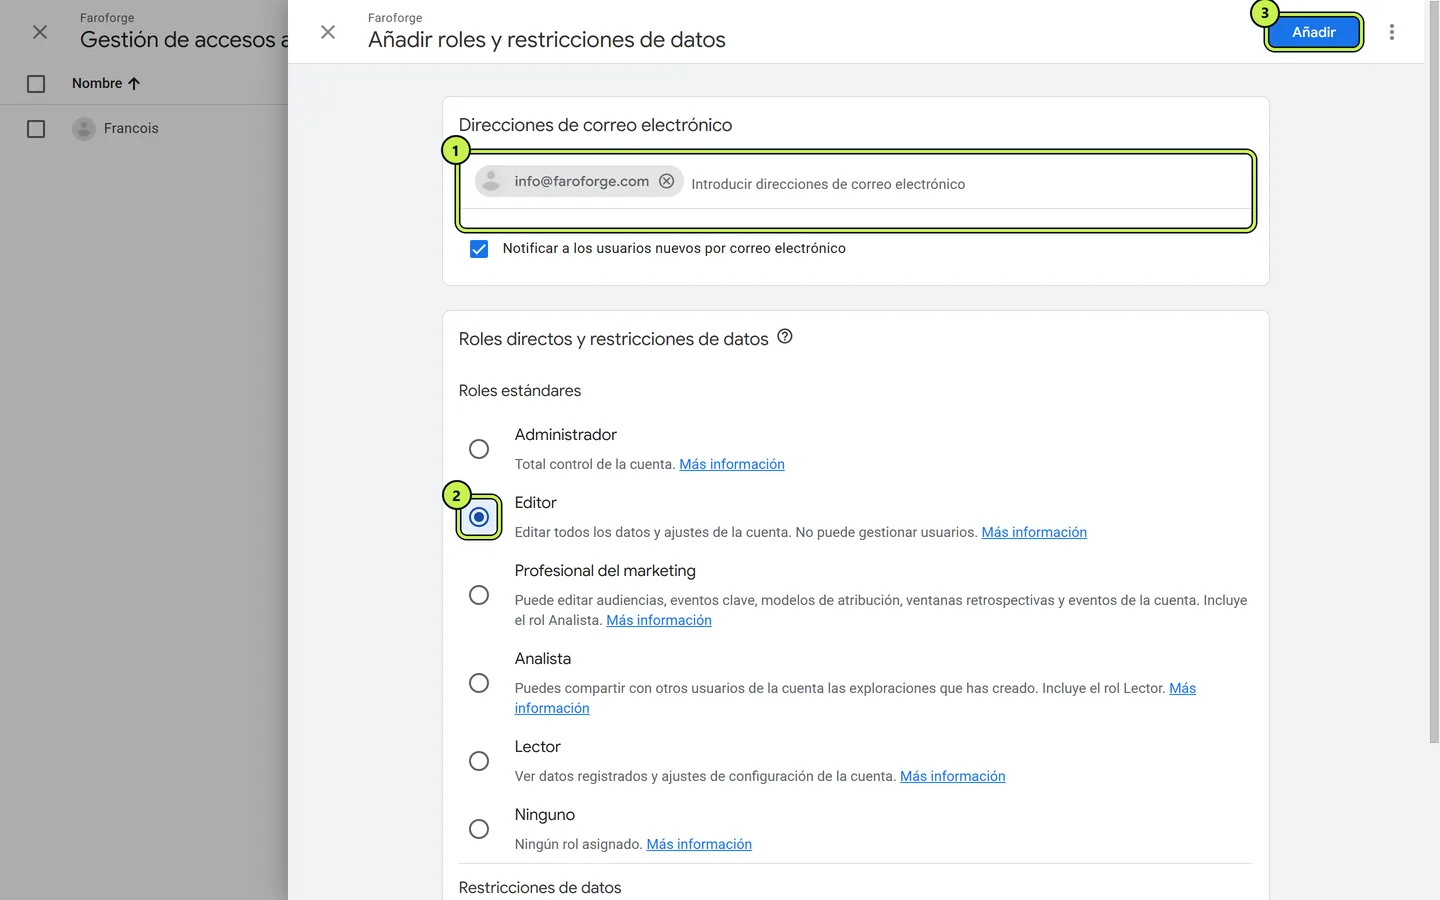Choose Profesional del marketing radio button
1440x900 pixels.
[479, 595]
